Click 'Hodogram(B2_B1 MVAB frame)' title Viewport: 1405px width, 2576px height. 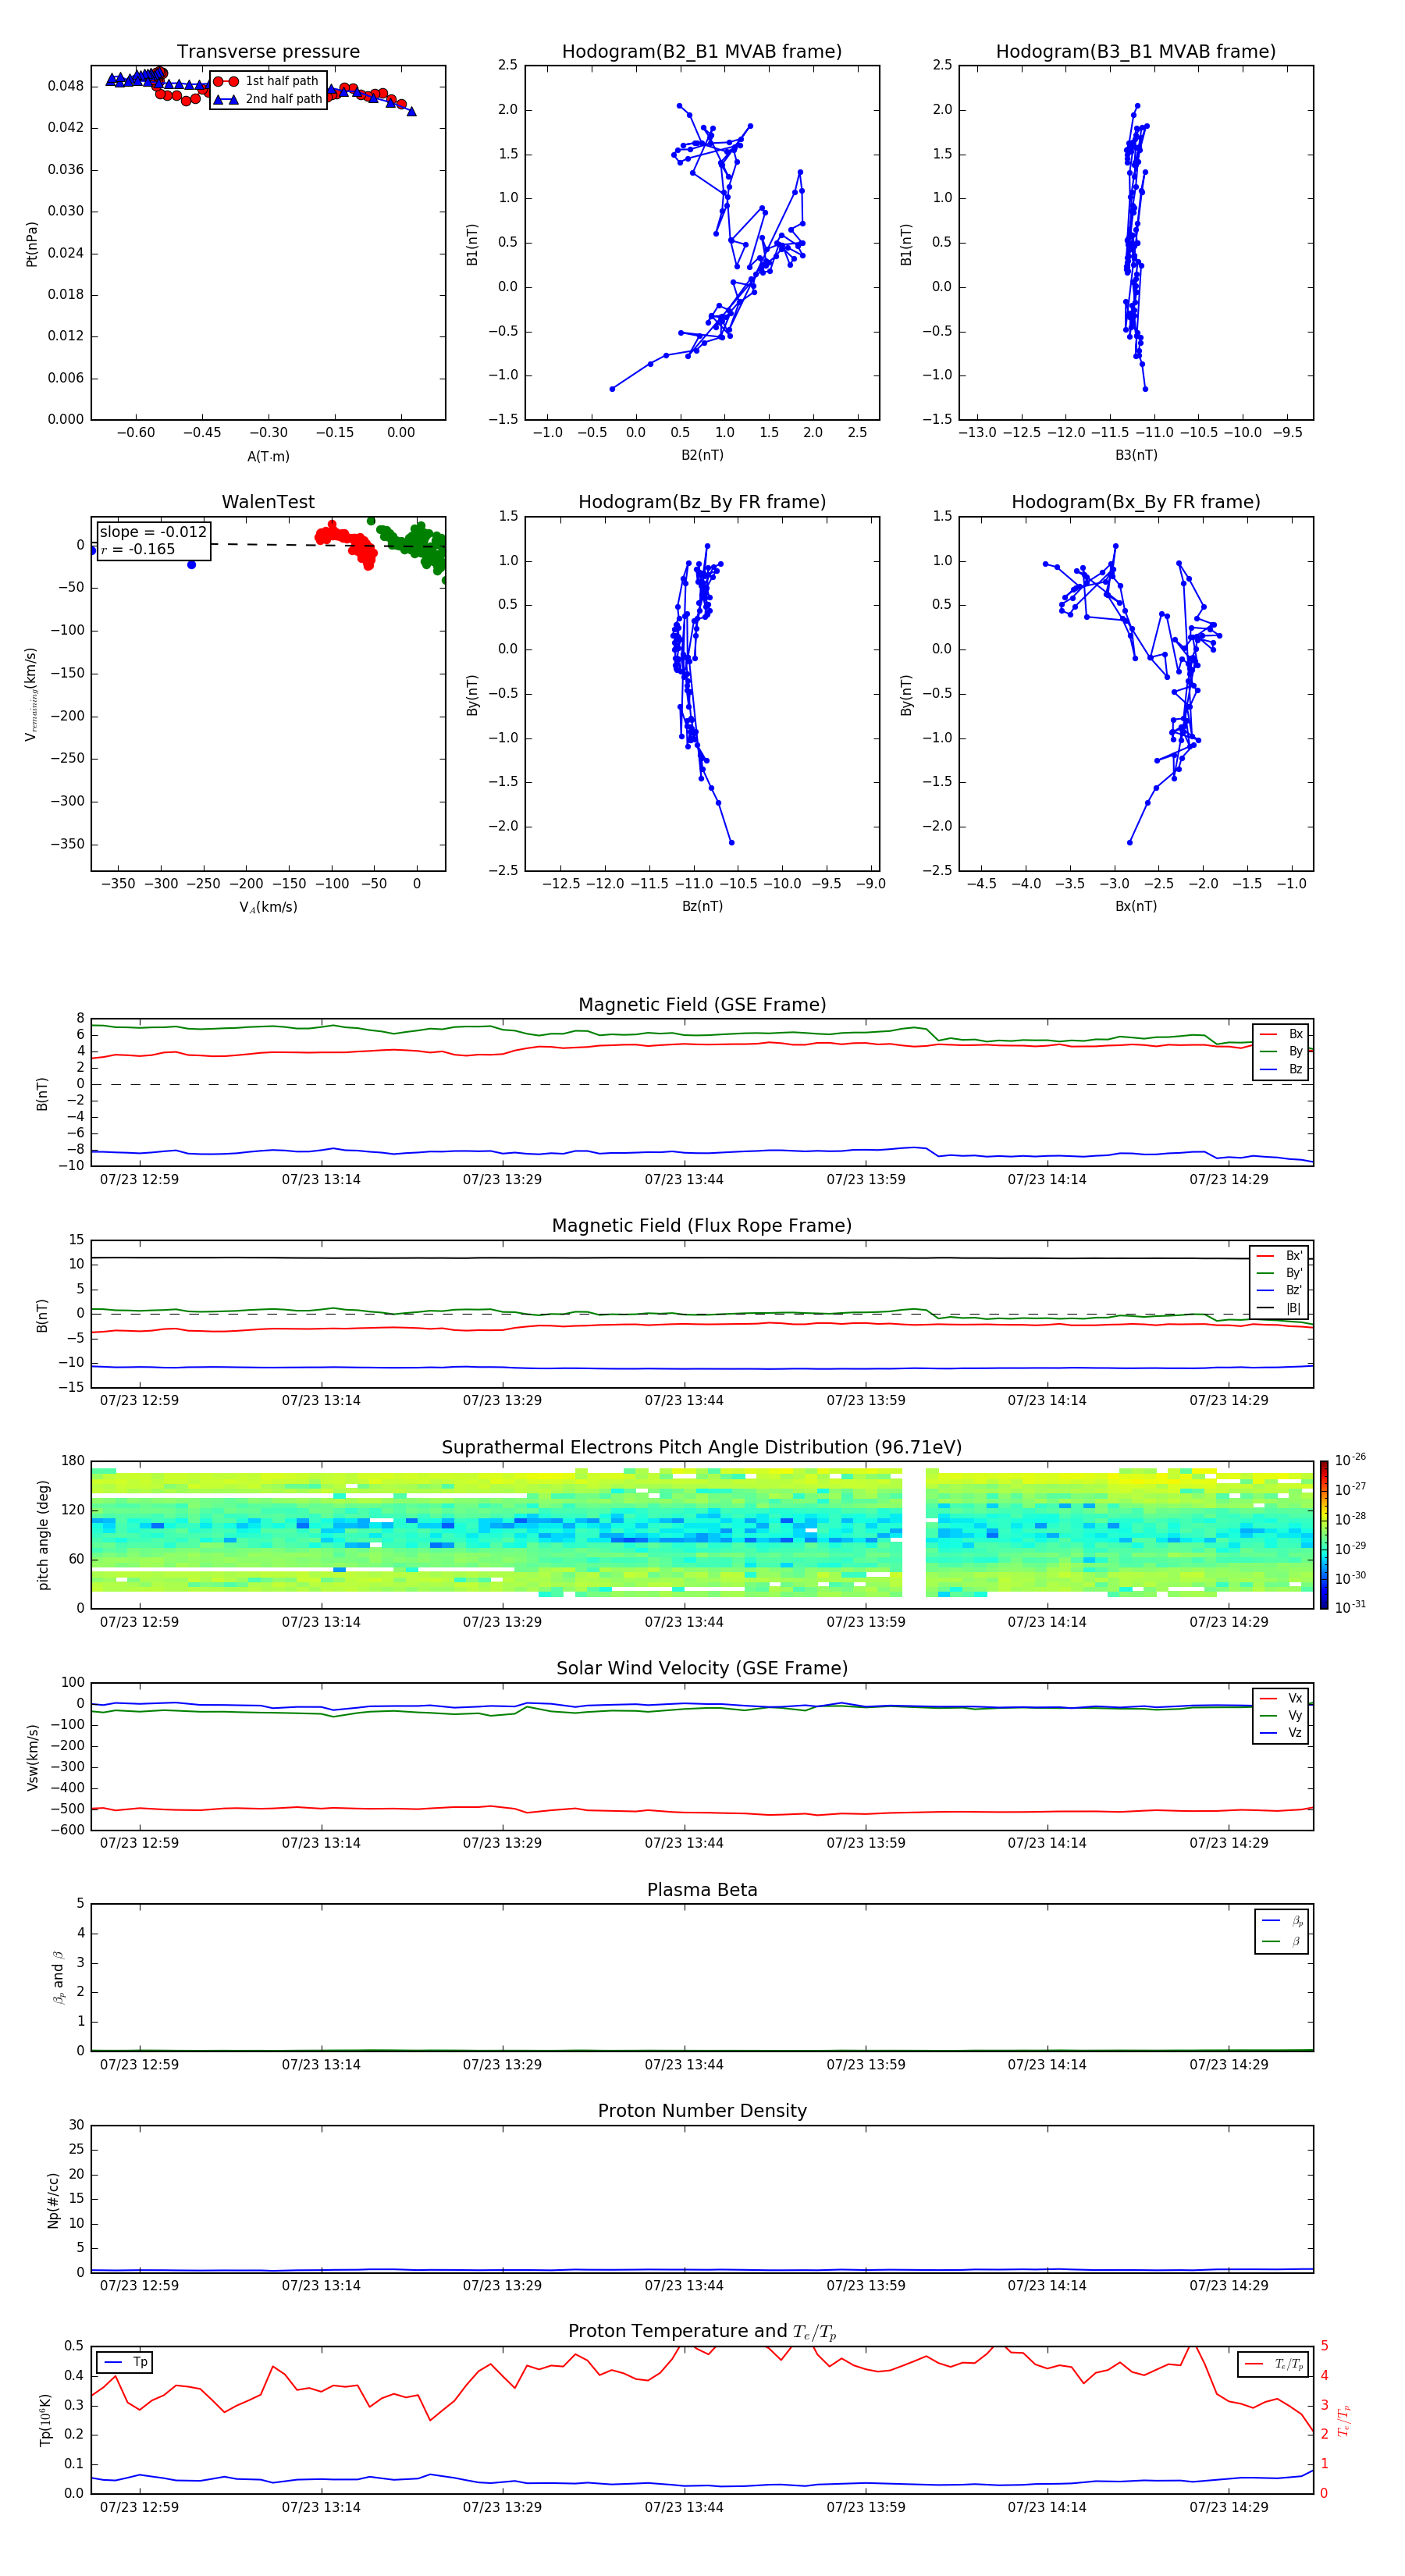pyautogui.click(x=702, y=51)
